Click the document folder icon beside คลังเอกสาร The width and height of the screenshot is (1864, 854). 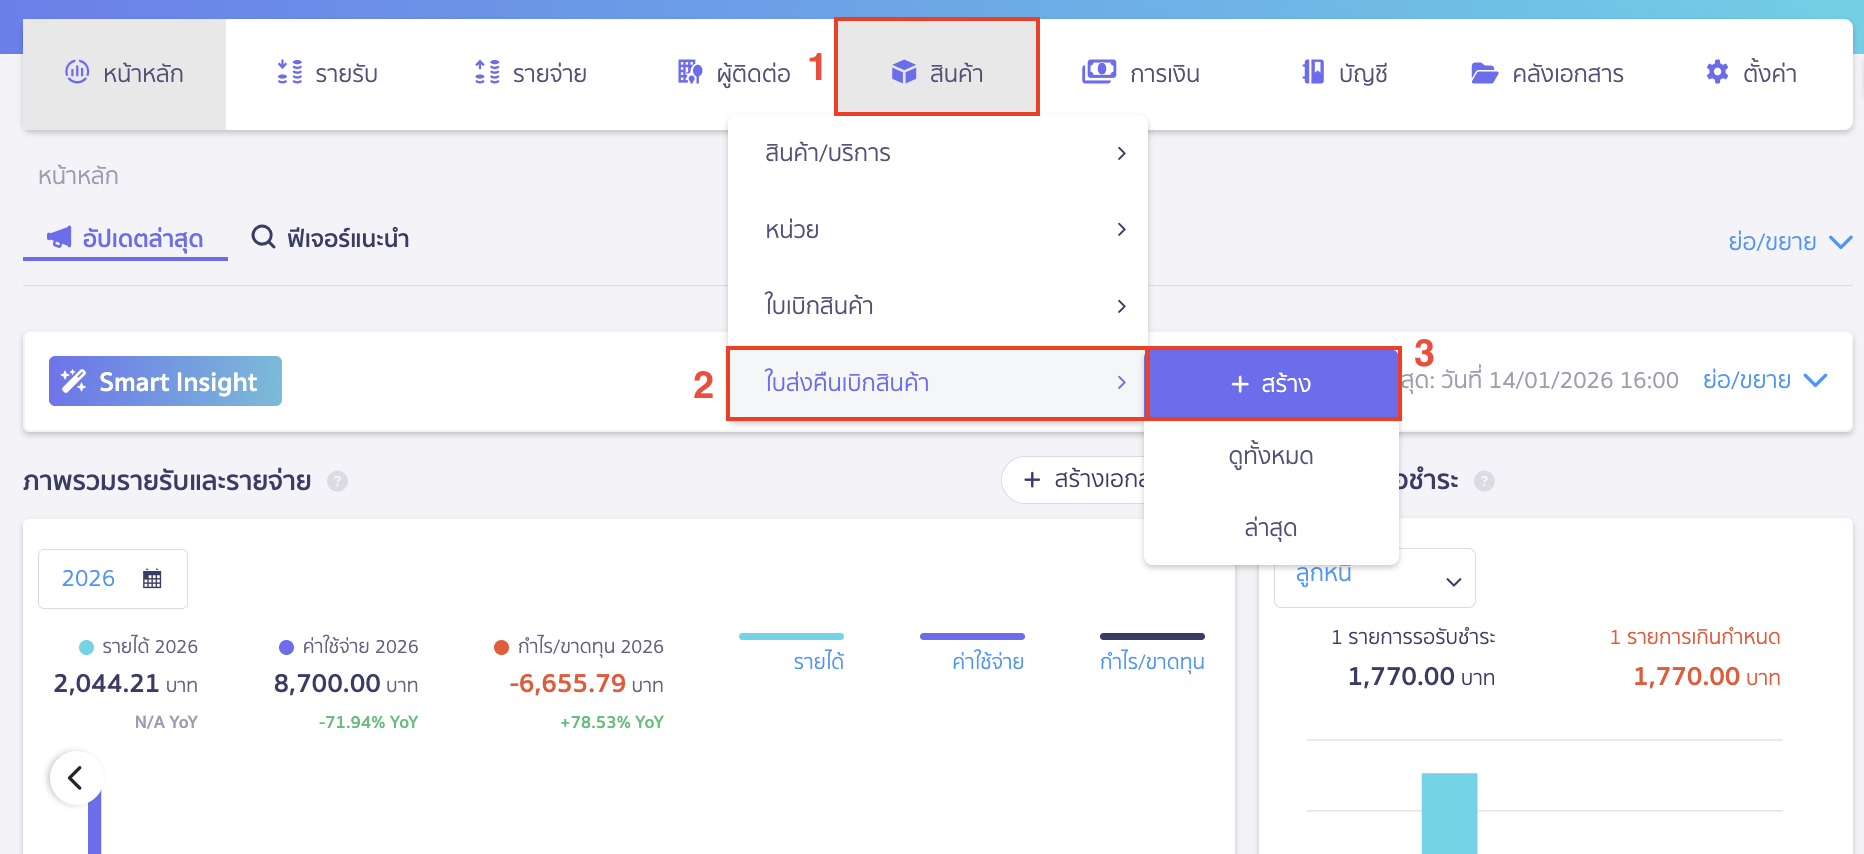click(1484, 73)
